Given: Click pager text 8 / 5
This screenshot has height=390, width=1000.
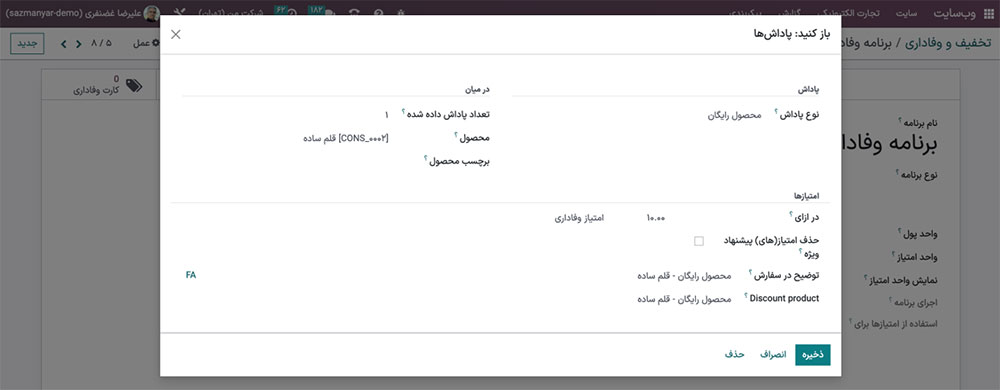Looking at the screenshot, I should click(101, 43).
